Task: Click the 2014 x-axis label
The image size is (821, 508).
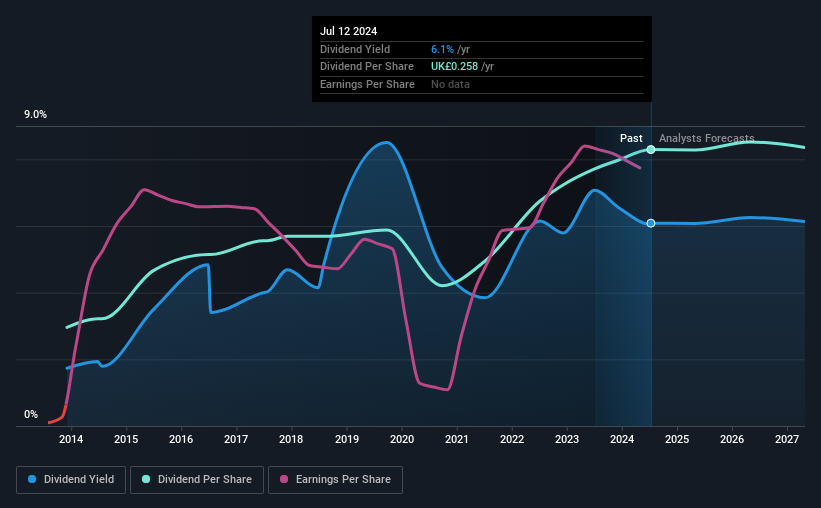Action: pyautogui.click(x=71, y=439)
